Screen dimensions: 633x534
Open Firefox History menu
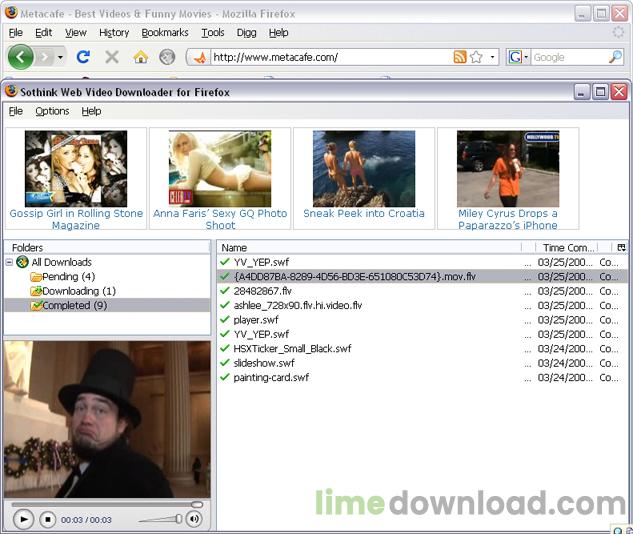tap(114, 33)
